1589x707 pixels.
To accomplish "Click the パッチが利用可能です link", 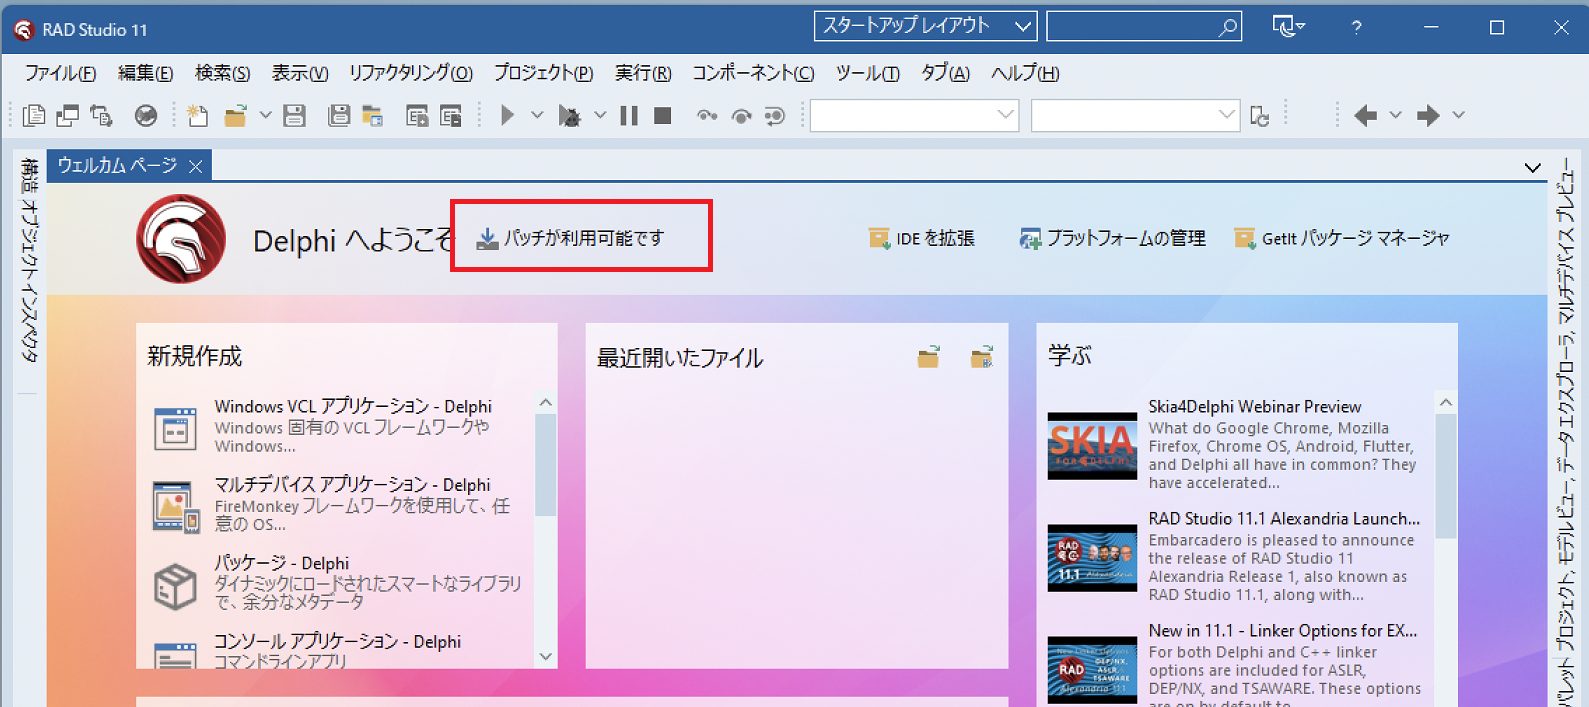I will pyautogui.click(x=570, y=238).
